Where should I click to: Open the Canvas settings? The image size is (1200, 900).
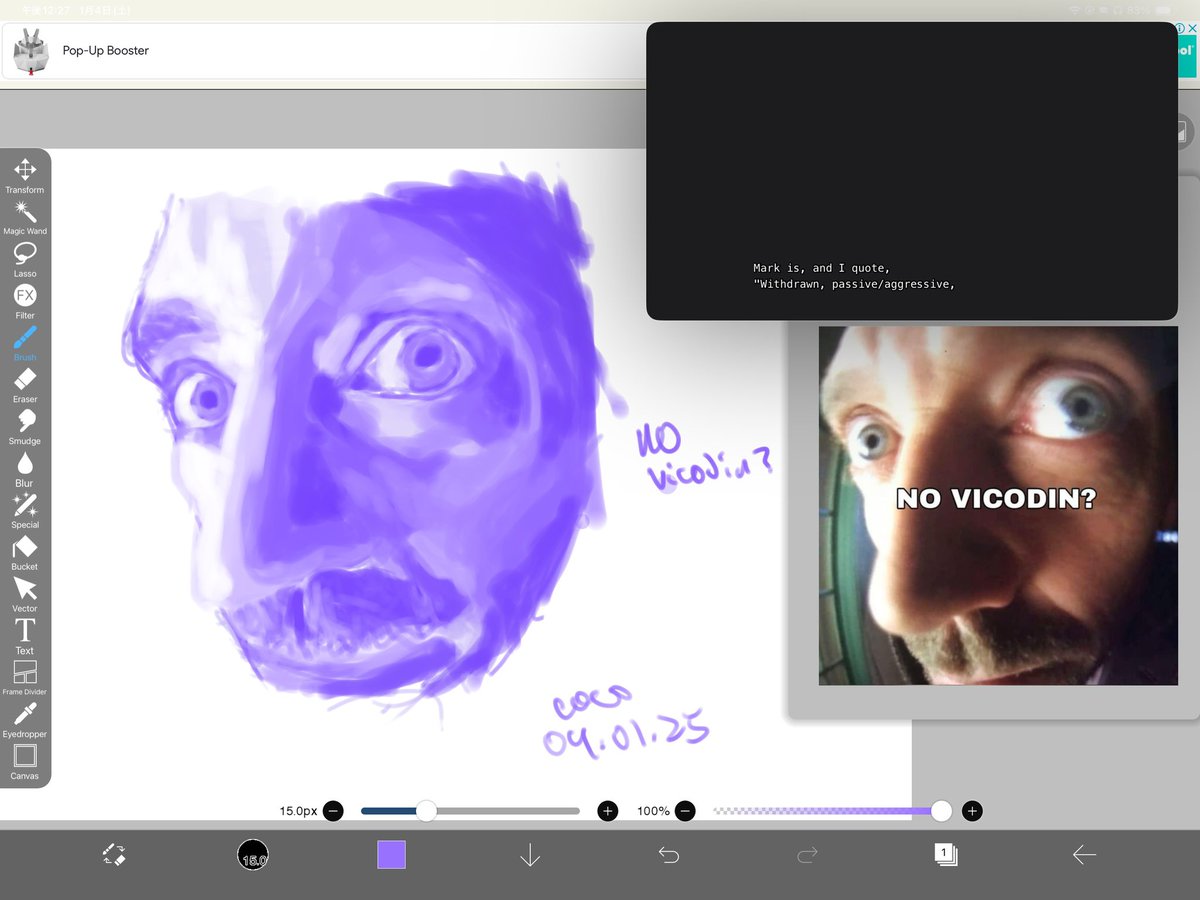pos(24,758)
